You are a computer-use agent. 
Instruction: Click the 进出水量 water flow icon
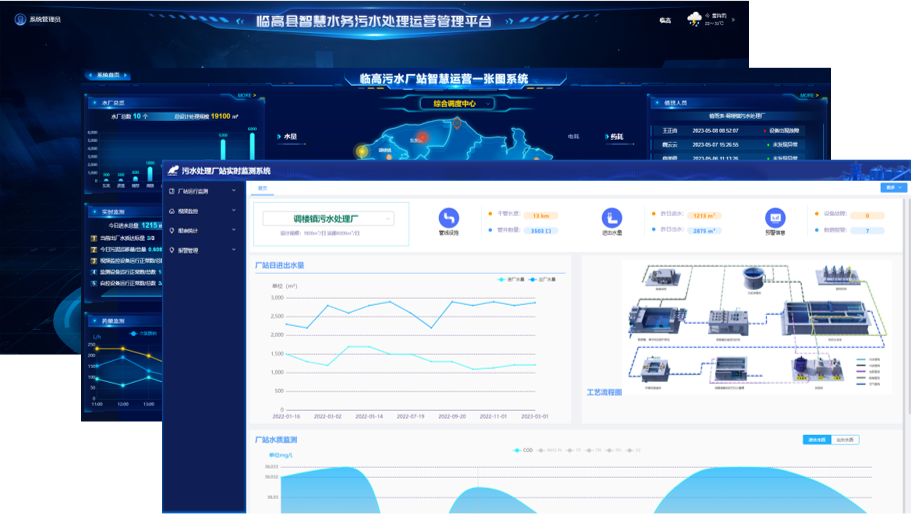click(x=611, y=217)
